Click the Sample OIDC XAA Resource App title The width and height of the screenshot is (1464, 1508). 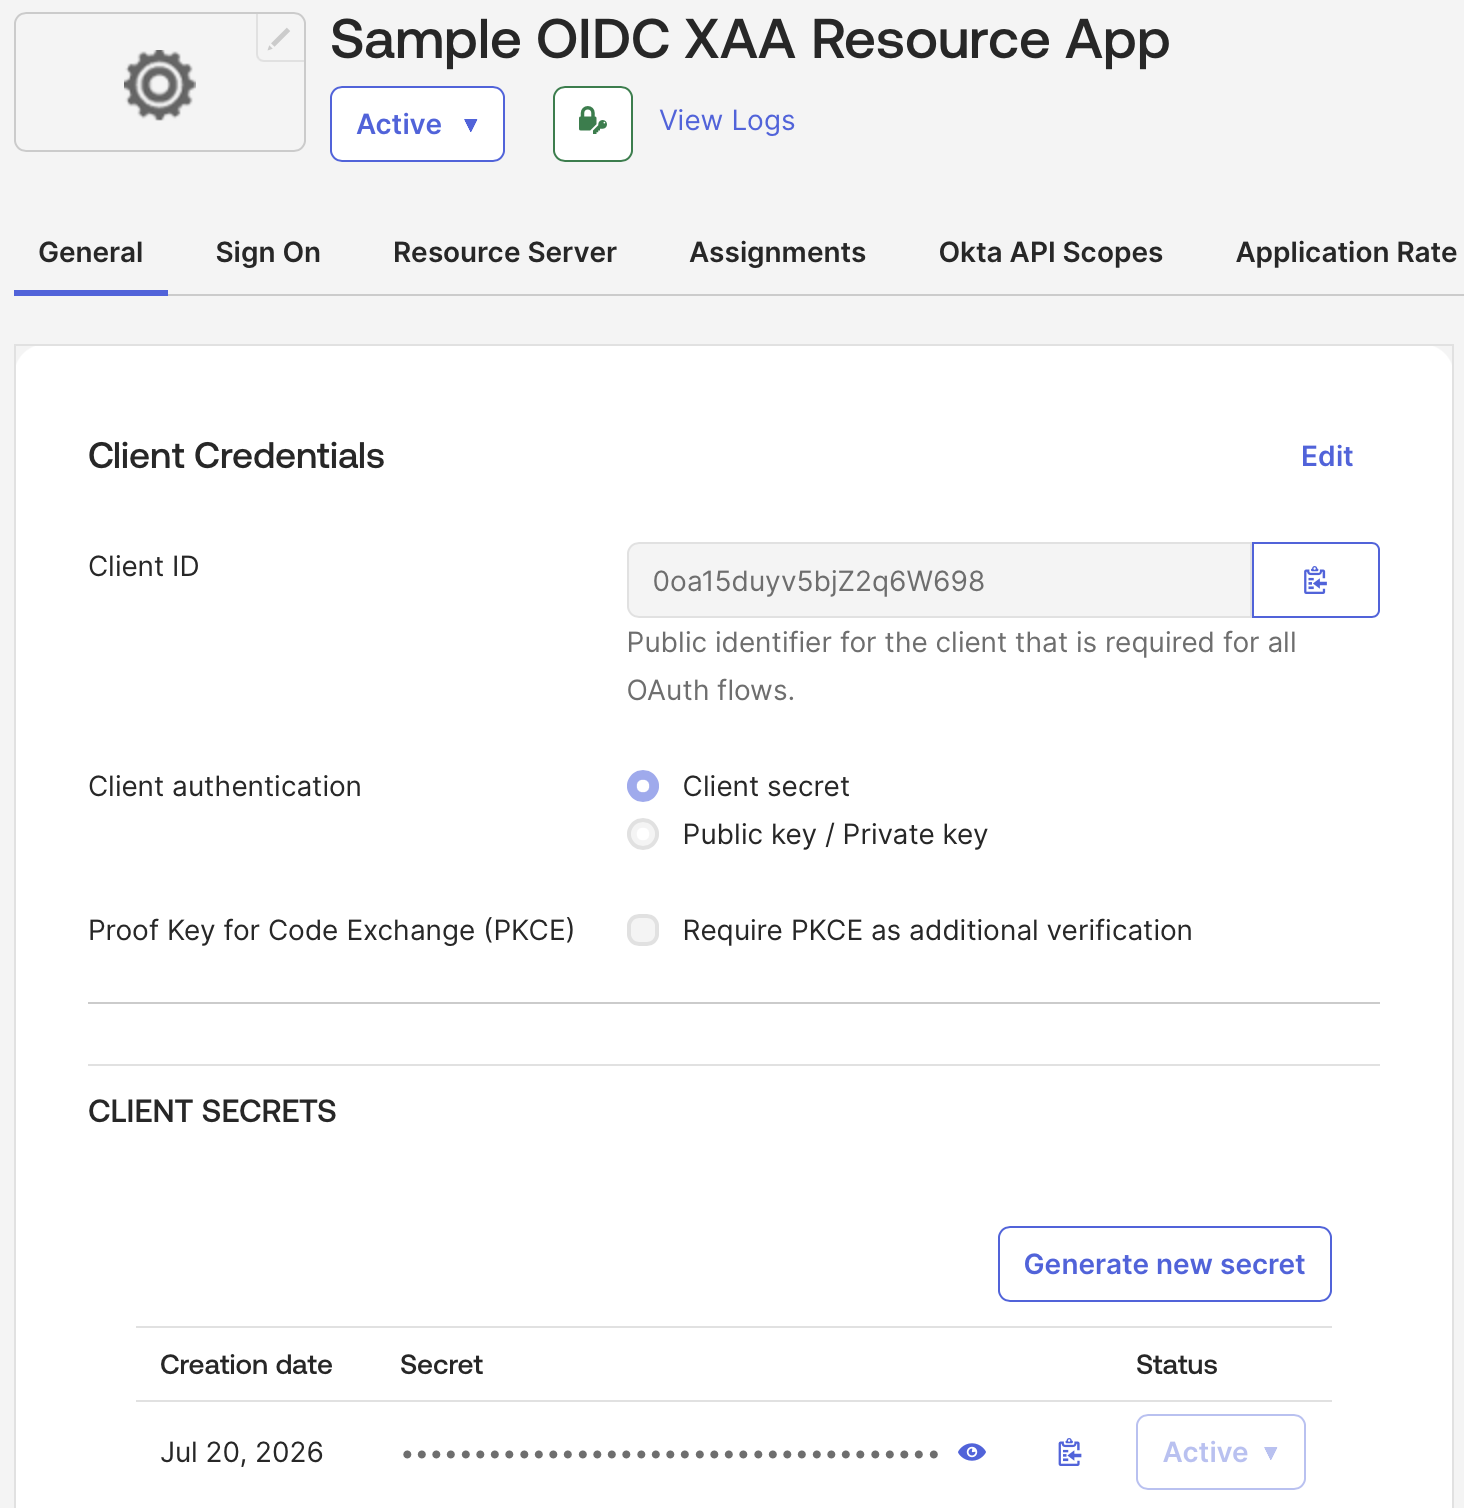[750, 40]
